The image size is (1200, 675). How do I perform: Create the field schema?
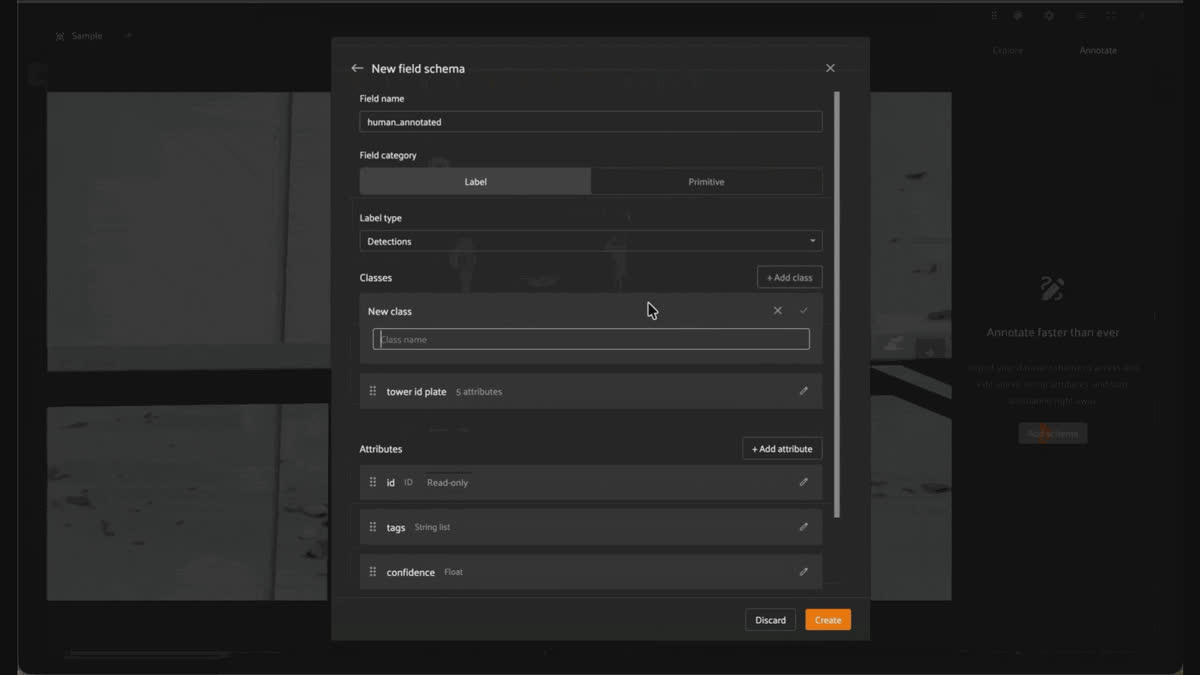point(828,620)
